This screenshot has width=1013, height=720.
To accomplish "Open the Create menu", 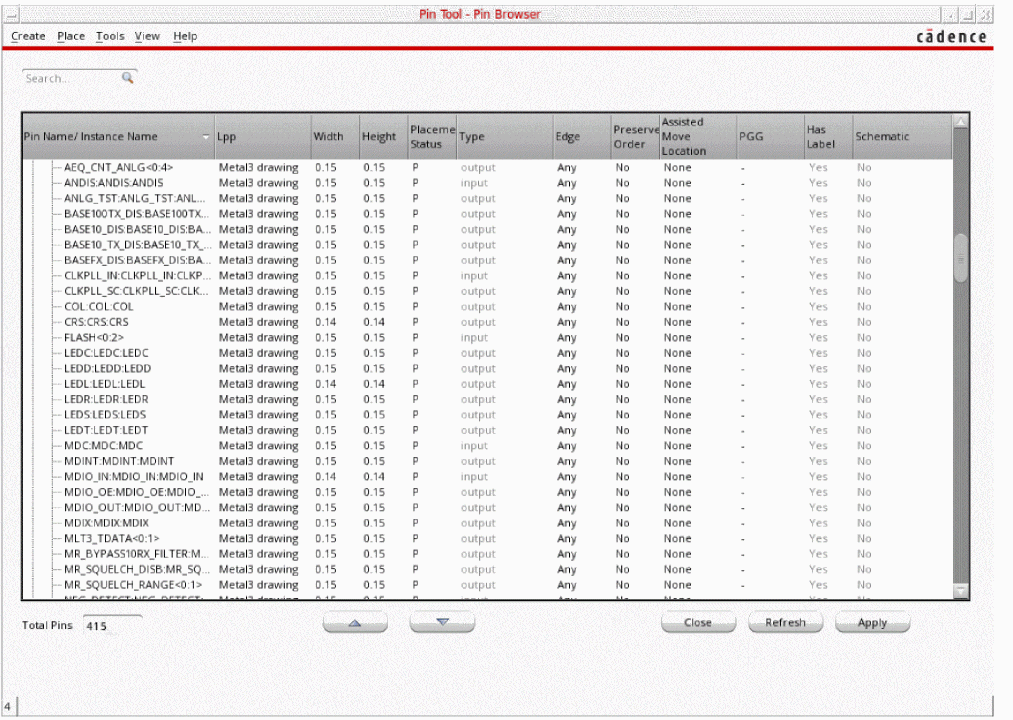I will point(28,36).
